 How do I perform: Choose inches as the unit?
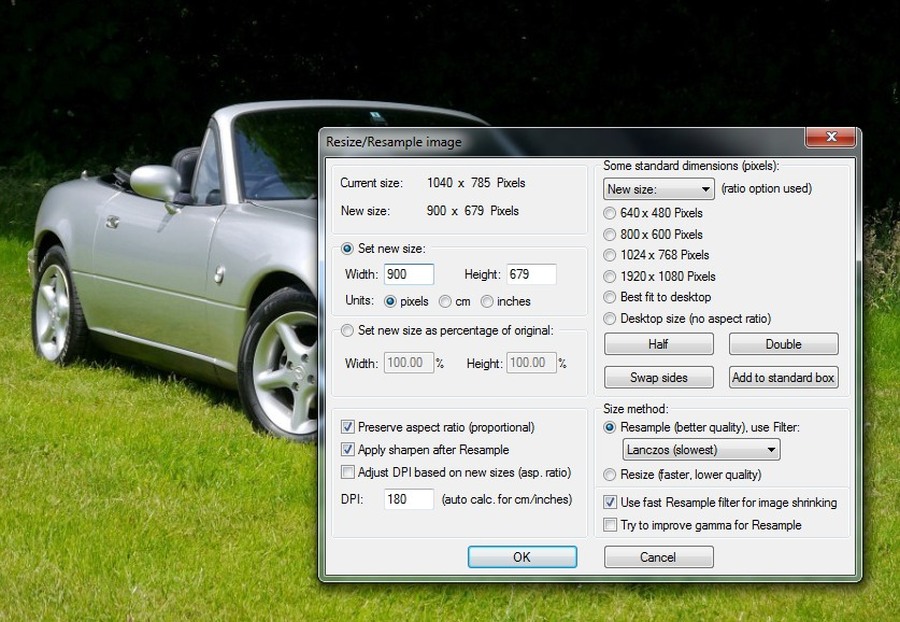pos(487,301)
